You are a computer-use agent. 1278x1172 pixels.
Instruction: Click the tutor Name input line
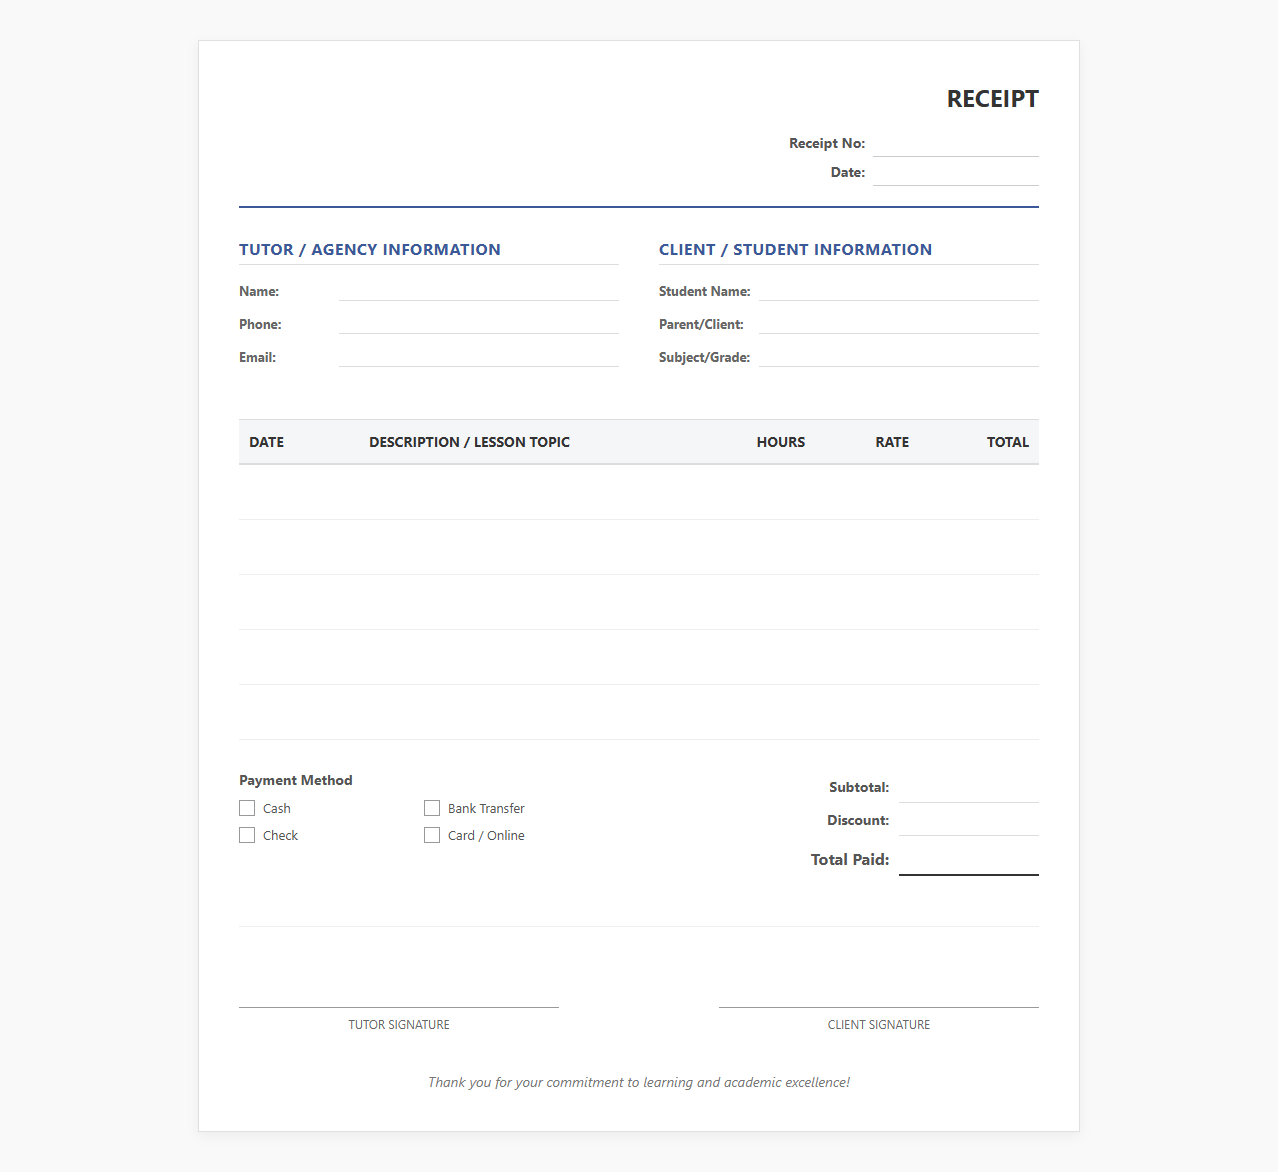[x=479, y=290]
